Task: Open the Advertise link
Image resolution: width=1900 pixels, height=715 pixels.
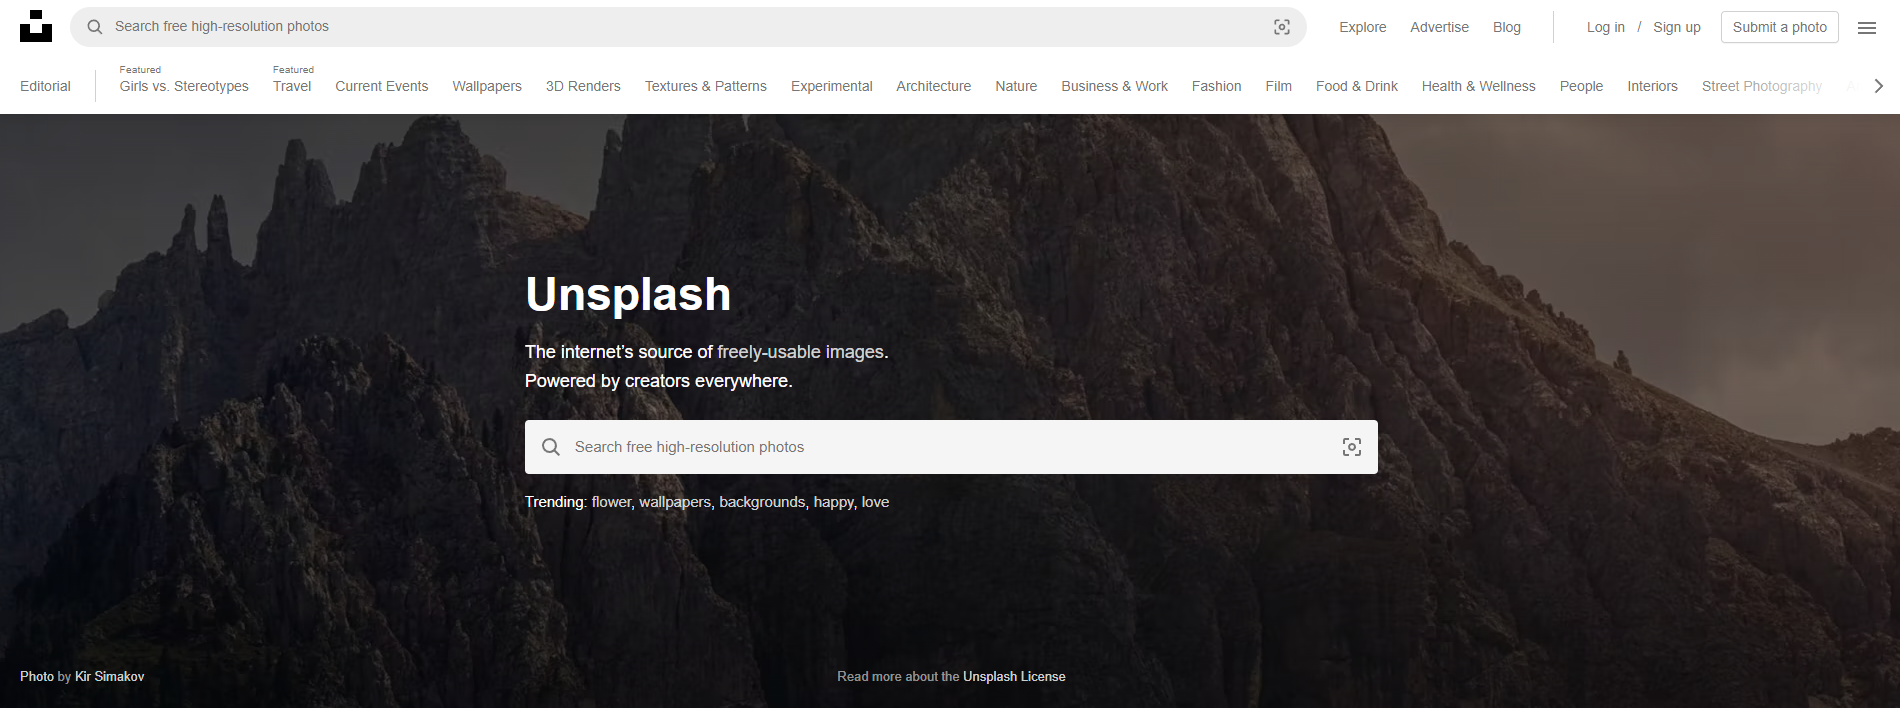Action: 1439,27
